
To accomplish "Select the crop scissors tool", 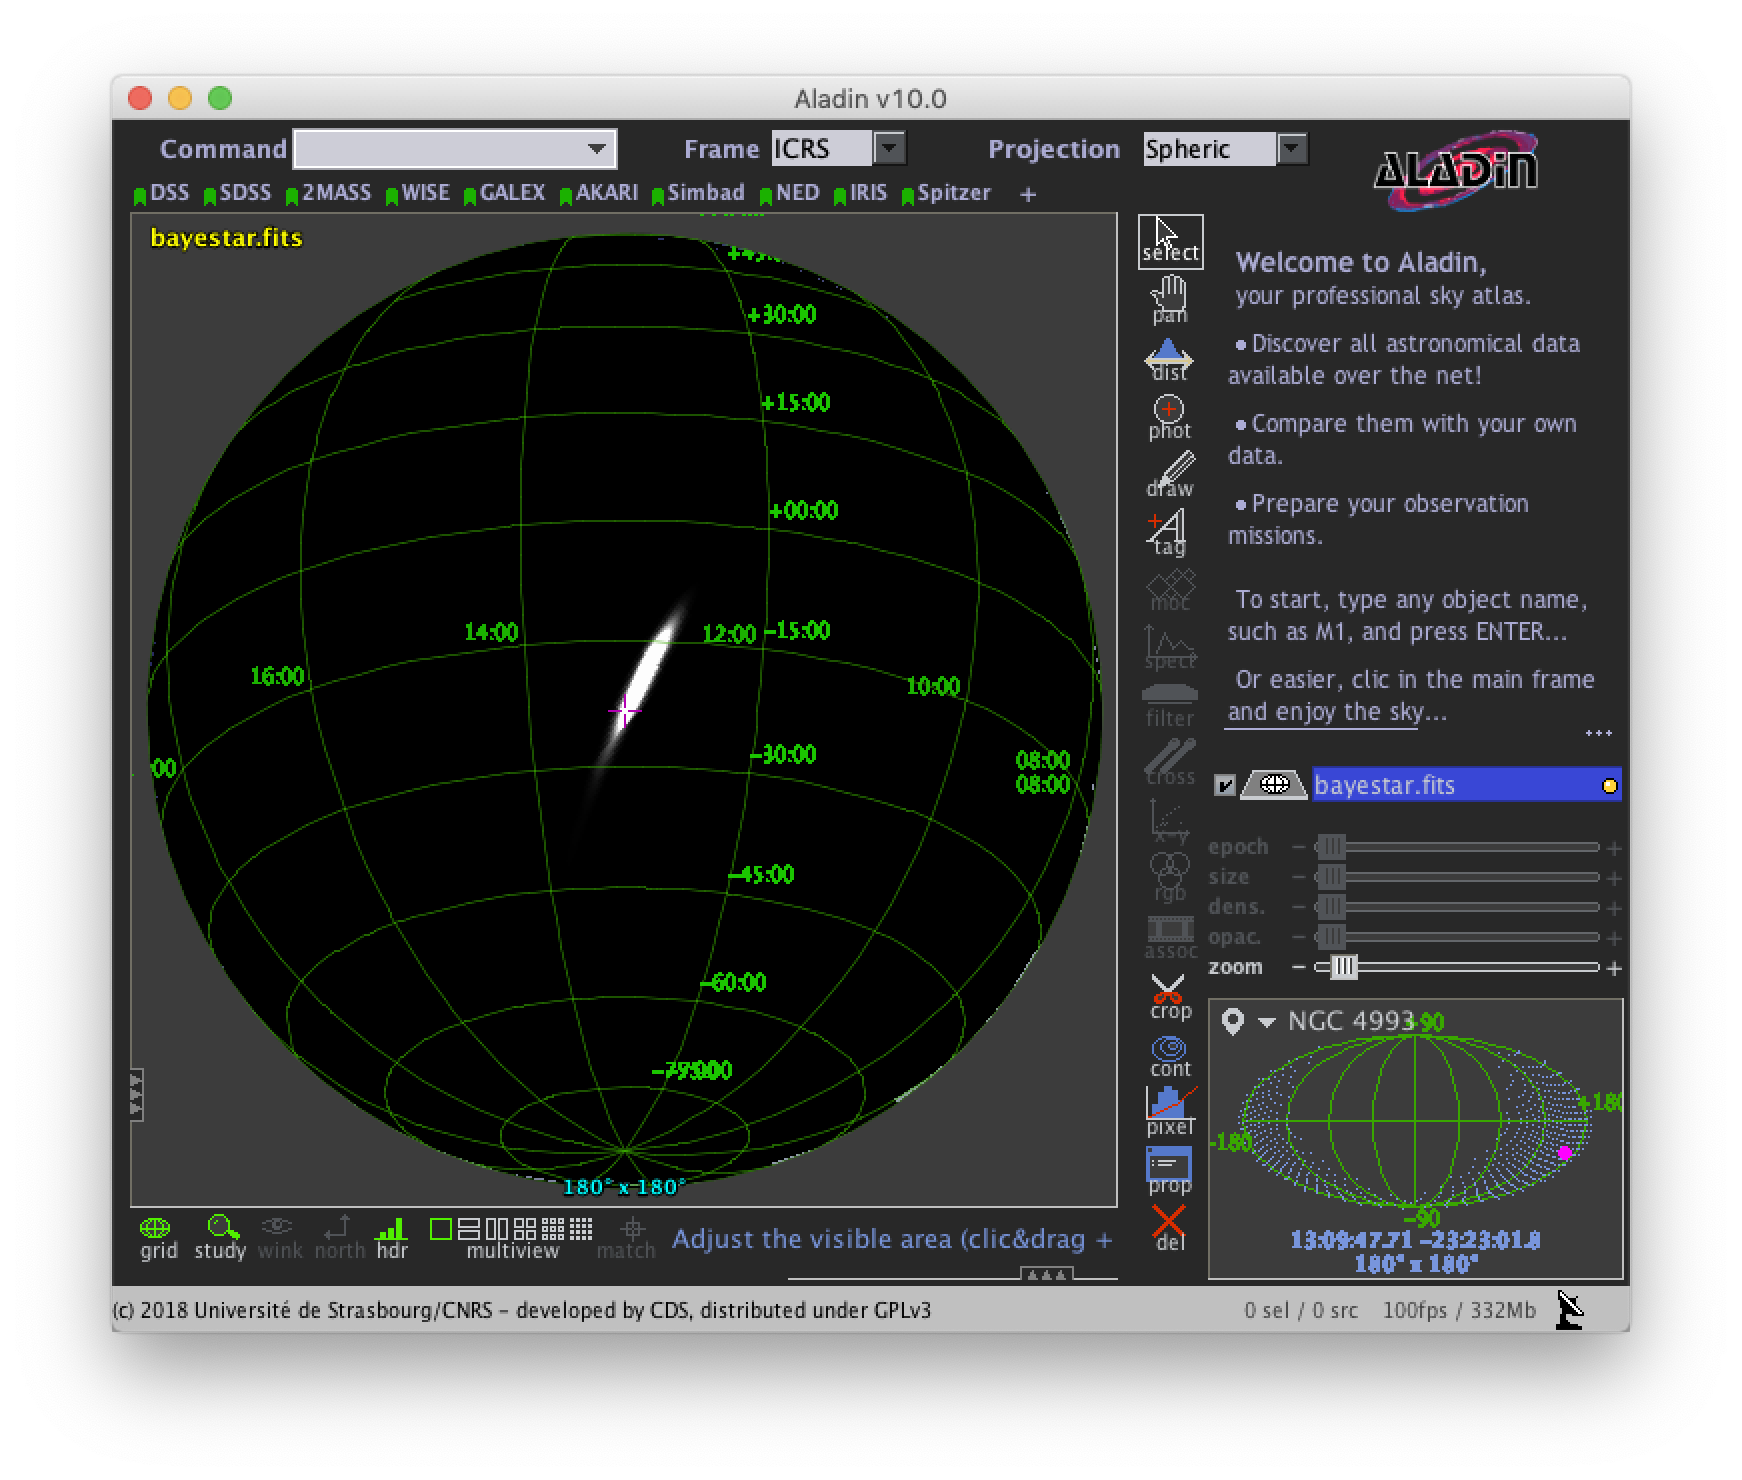I will 1169,997.
